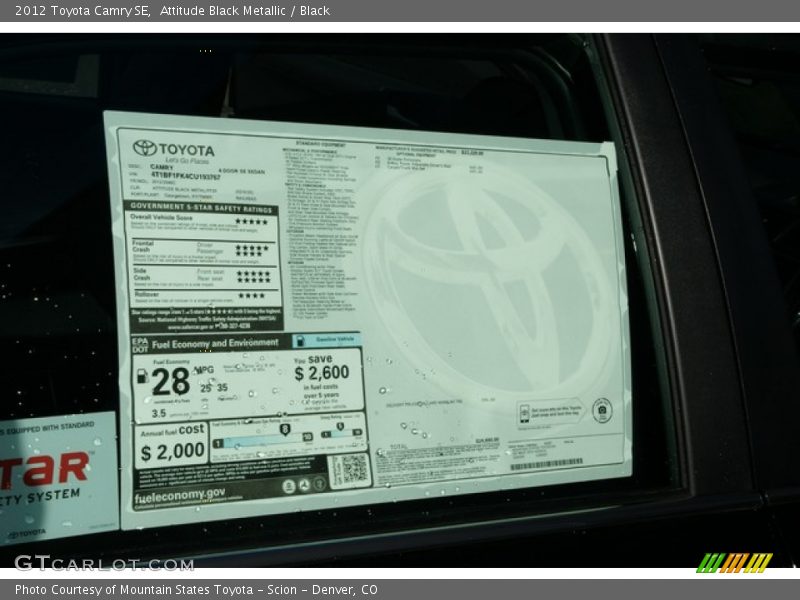Click the round seal icon beside the smartphone box
This screenshot has width=800, height=600.
point(602,411)
